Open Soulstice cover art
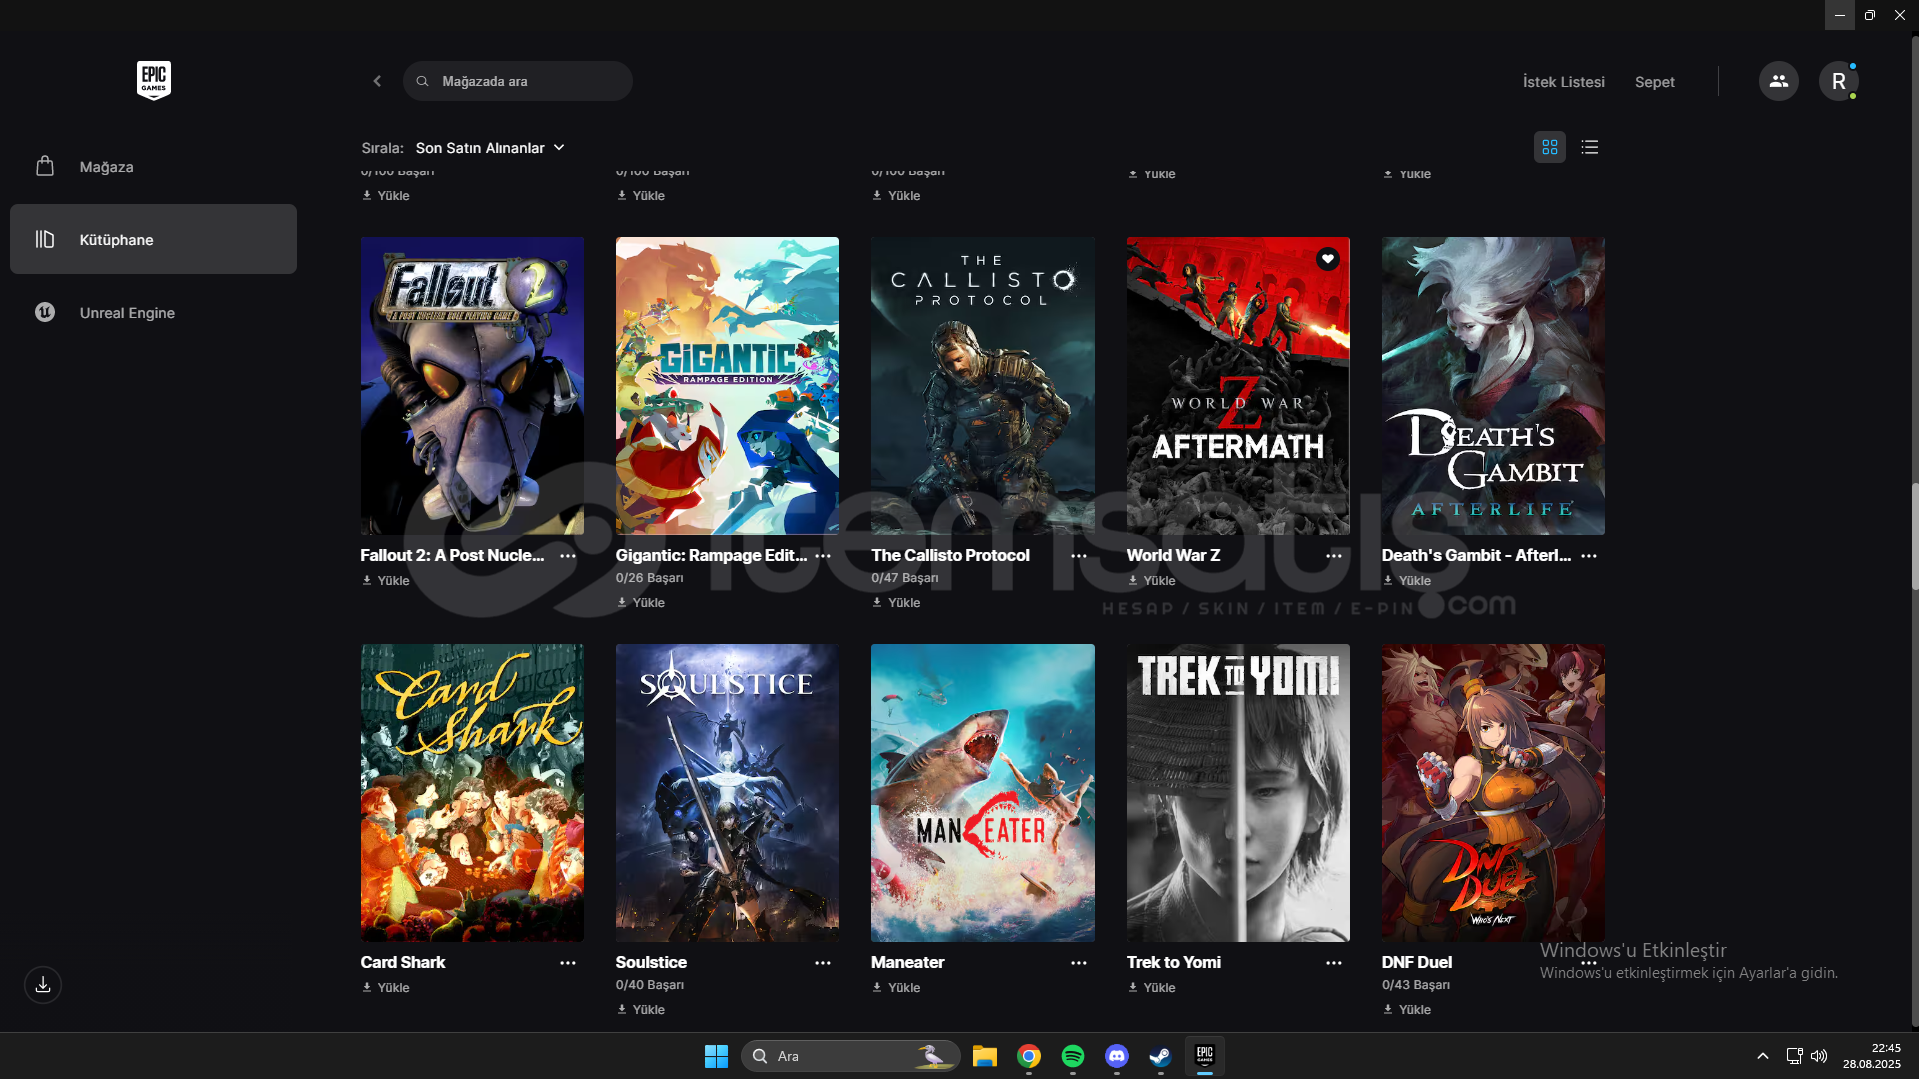1919x1079 pixels. point(727,793)
